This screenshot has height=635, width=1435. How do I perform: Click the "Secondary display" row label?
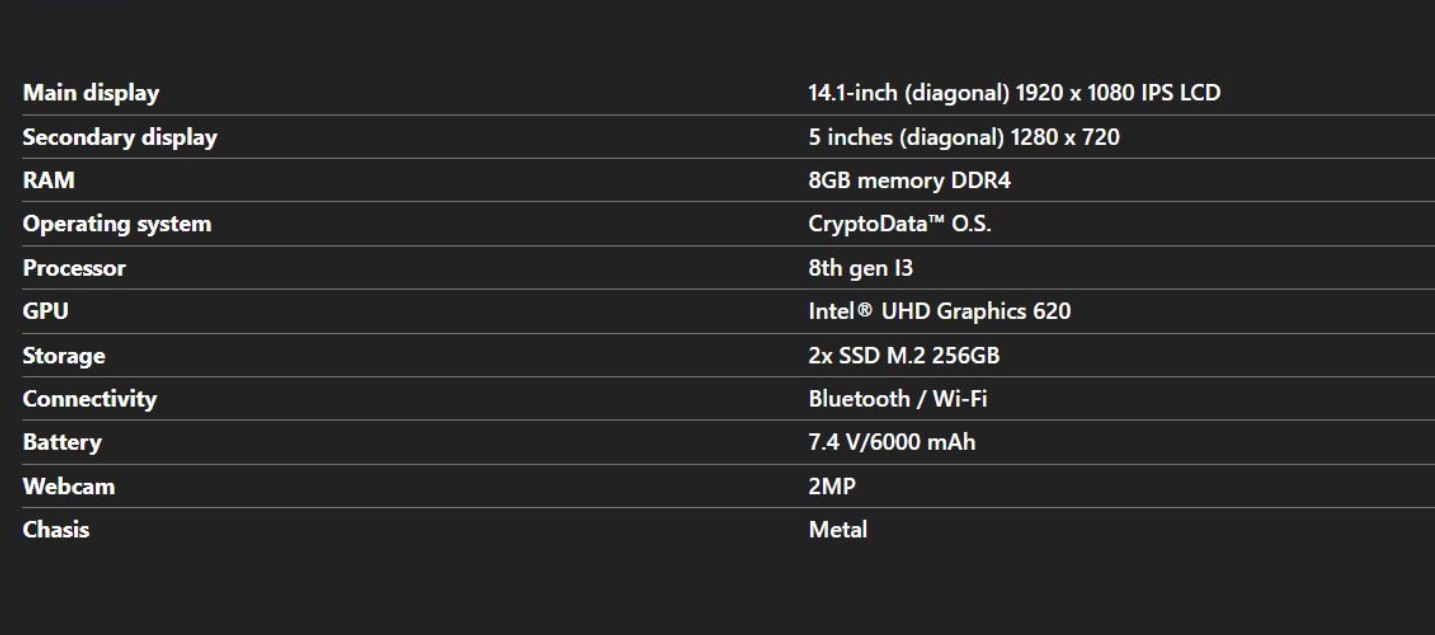[x=120, y=137]
